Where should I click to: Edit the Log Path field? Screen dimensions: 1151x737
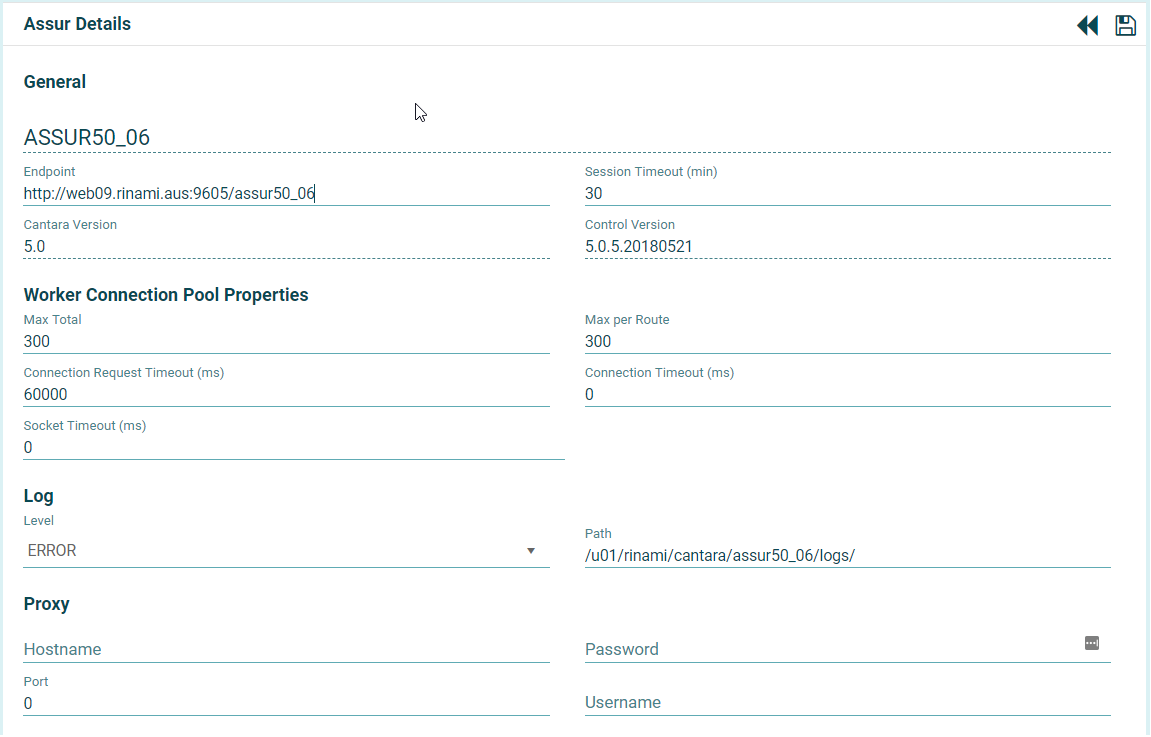pos(847,556)
